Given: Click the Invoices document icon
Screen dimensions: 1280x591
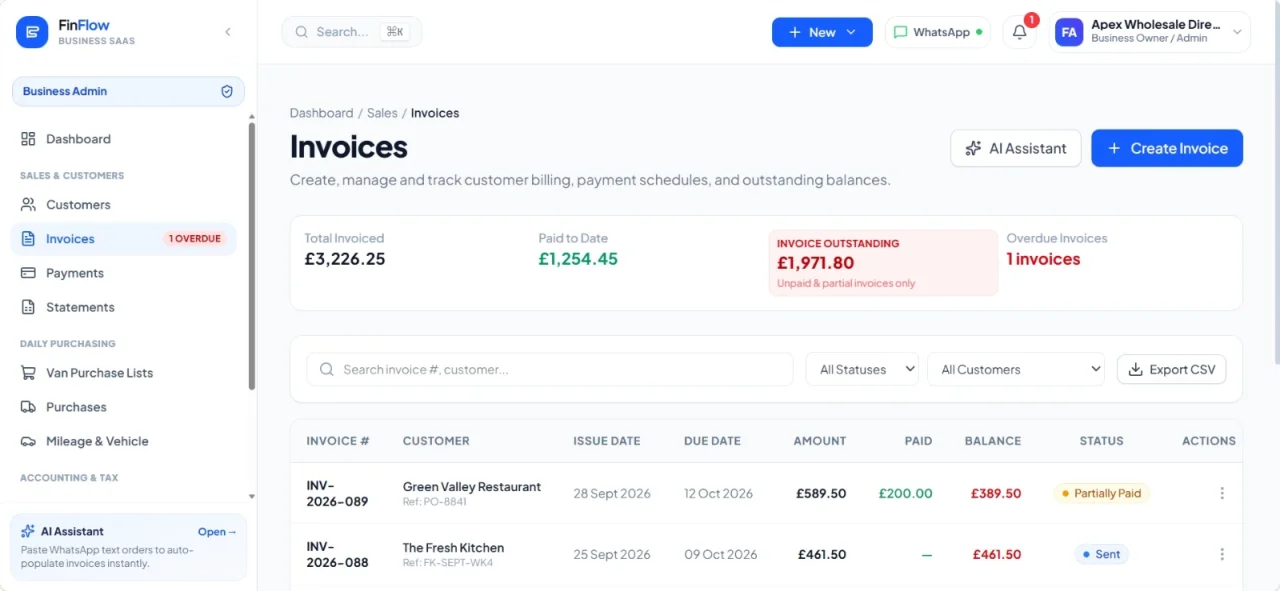Looking at the screenshot, I should click(28, 239).
